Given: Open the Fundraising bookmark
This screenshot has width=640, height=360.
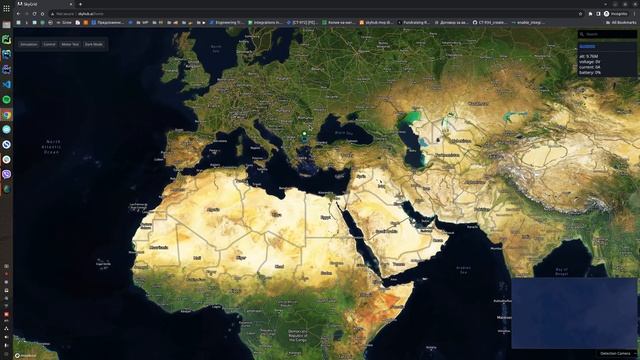Looking at the screenshot, I should [x=413, y=22].
